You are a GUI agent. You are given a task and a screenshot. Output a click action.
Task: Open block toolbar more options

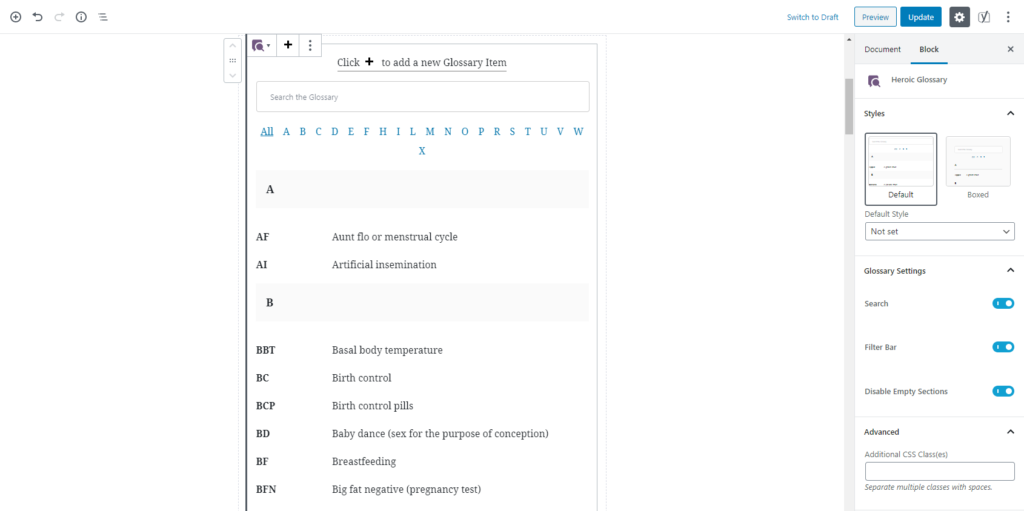(x=310, y=45)
